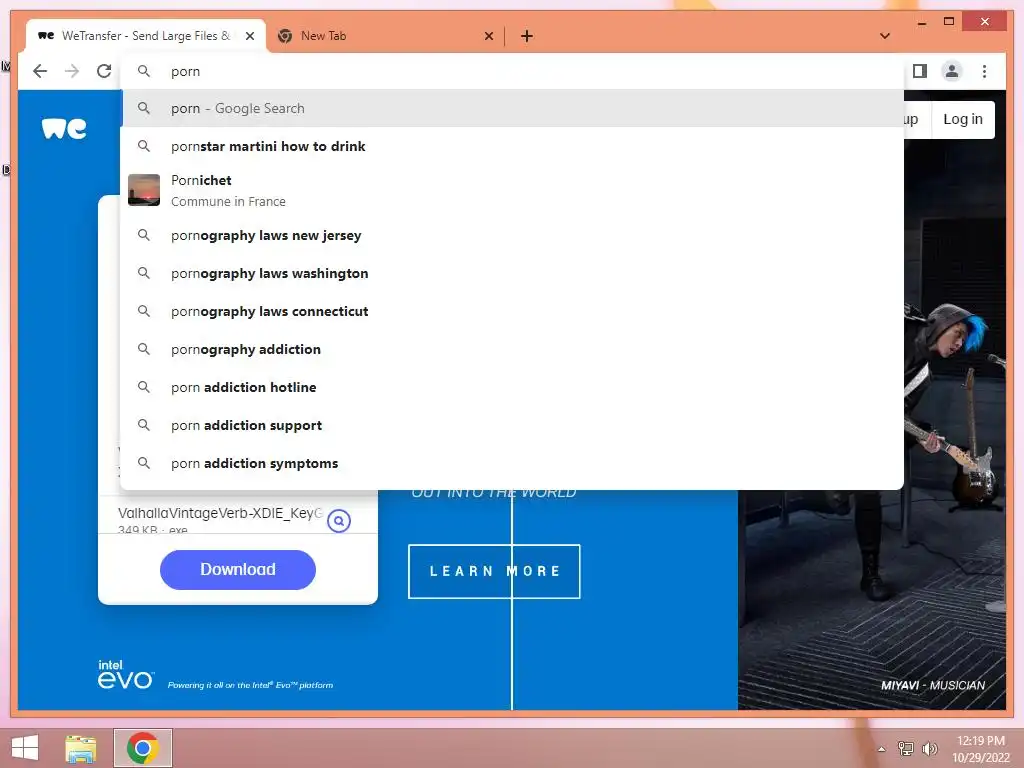Click the Intel Evo logo
Screen dimensions: 1024x768
point(125,675)
